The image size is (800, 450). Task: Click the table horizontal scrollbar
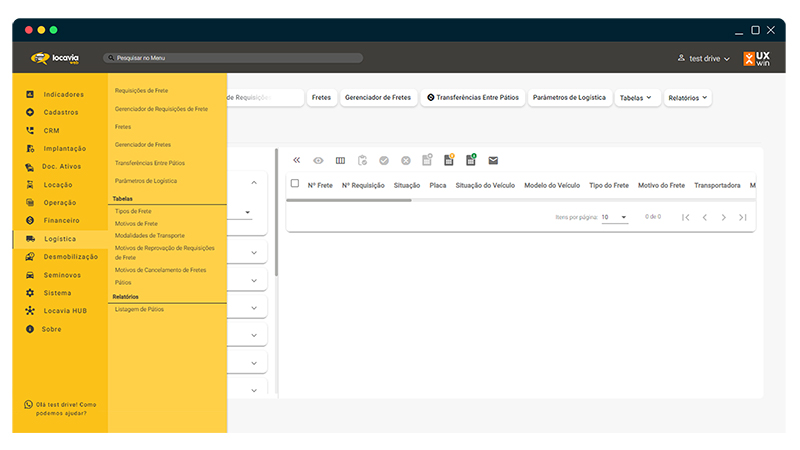[x=349, y=201]
